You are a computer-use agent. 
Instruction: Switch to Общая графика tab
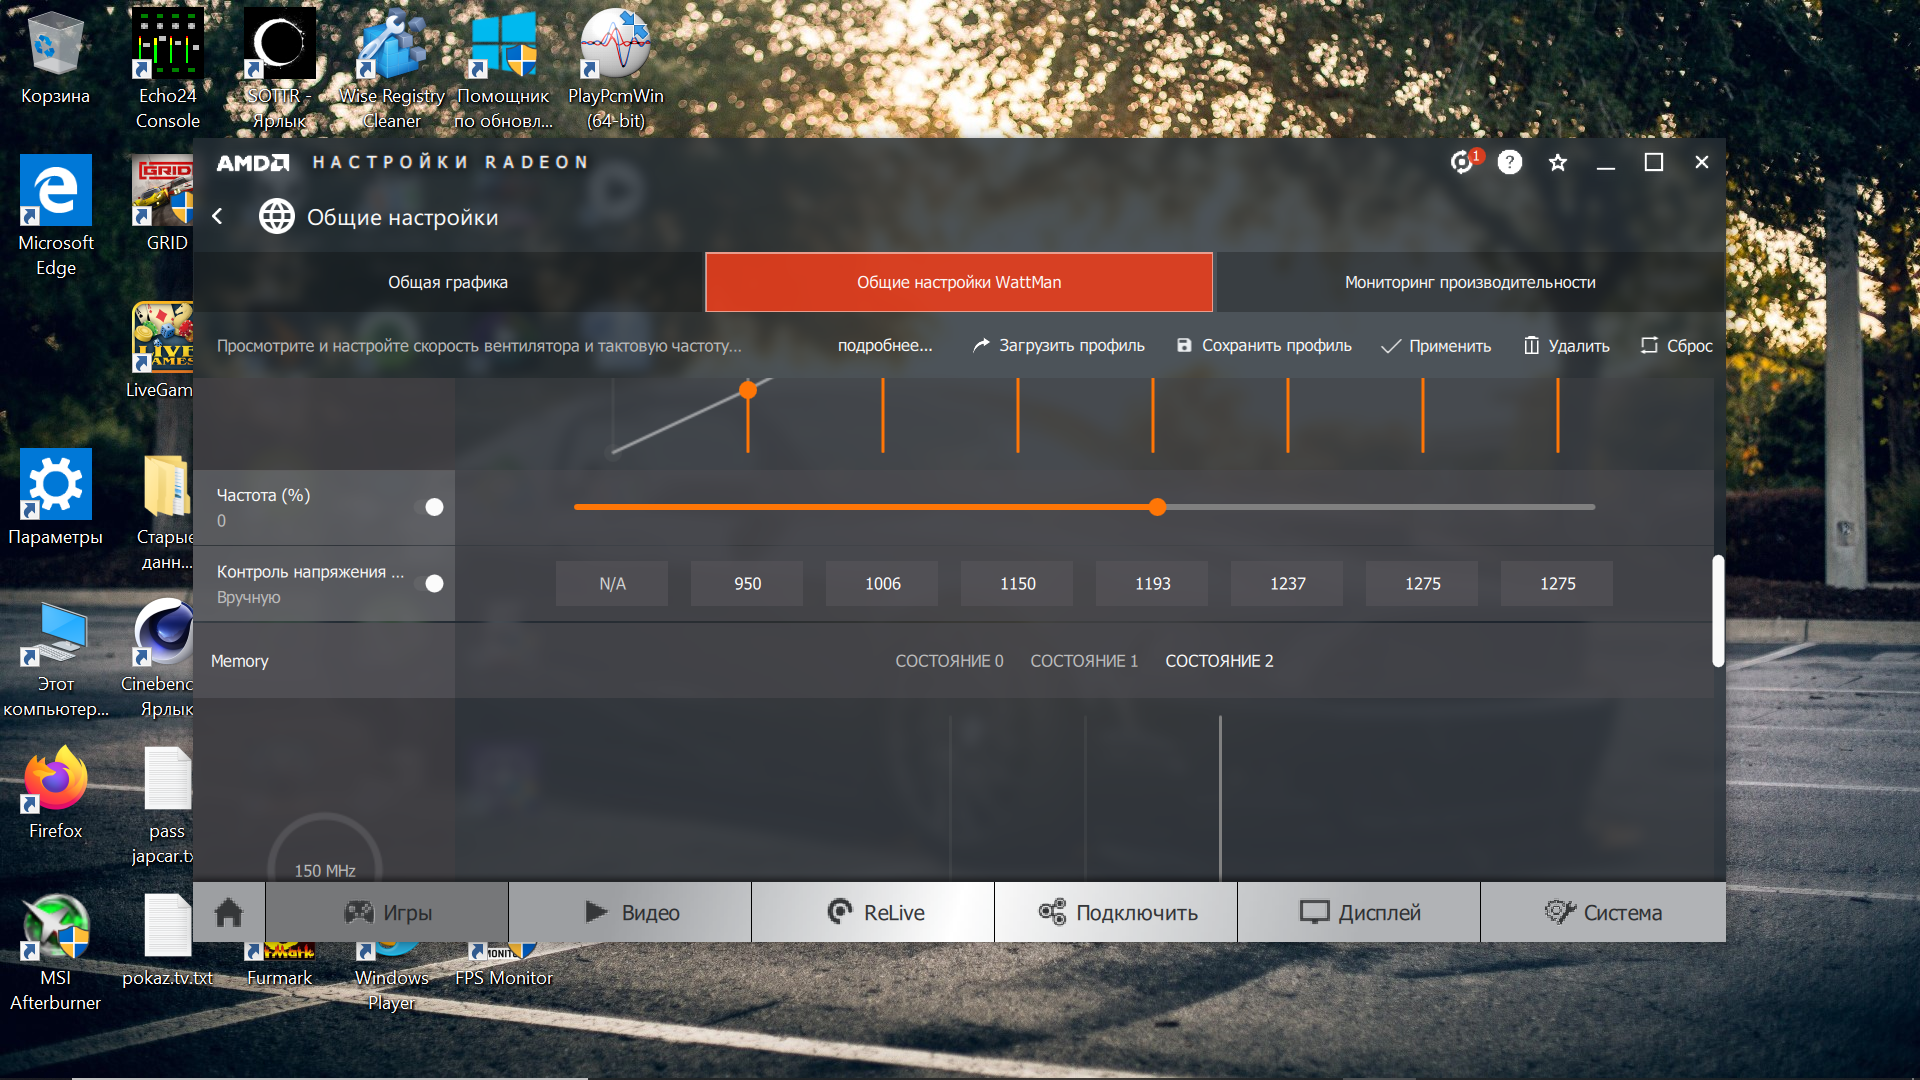[x=448, y=282]
